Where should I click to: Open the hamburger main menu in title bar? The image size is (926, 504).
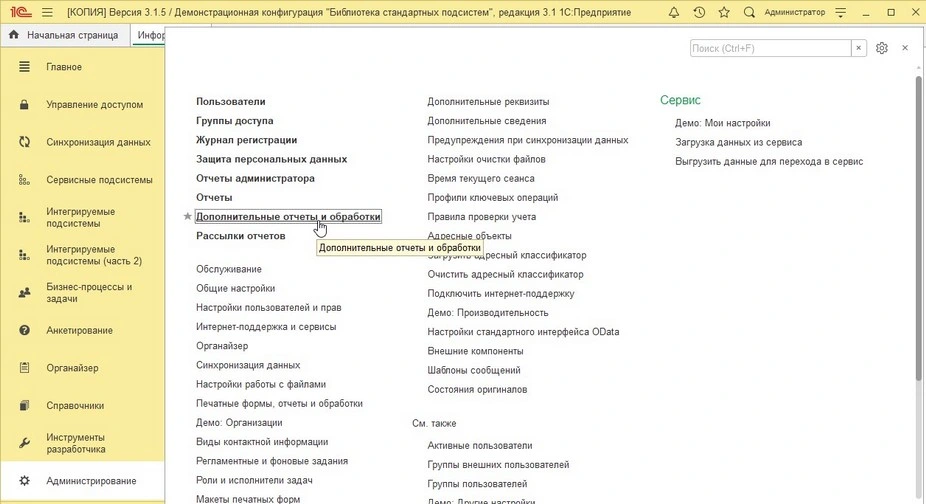tap(46, 12)
